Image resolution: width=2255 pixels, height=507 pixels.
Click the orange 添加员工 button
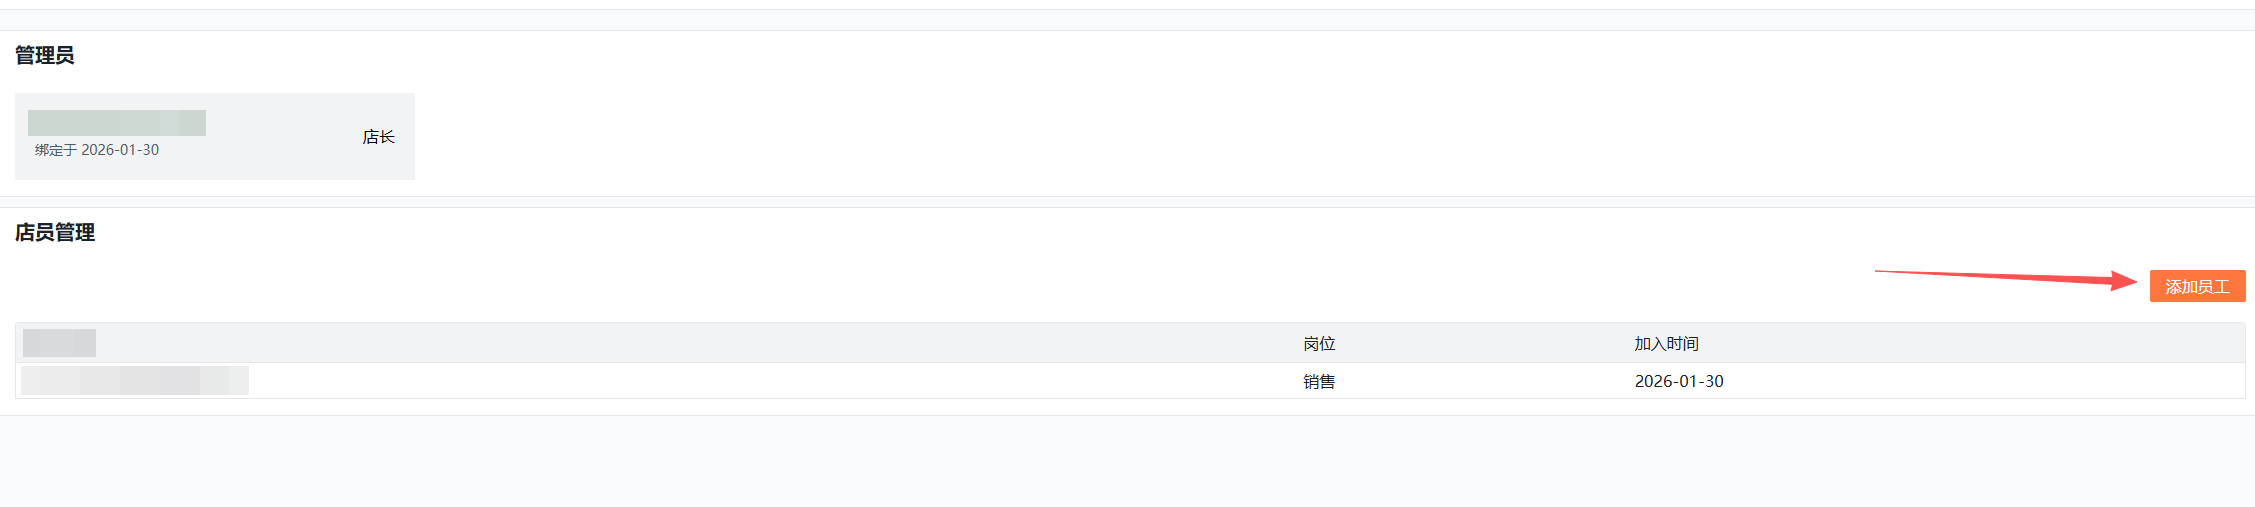tap(2197, 286)
